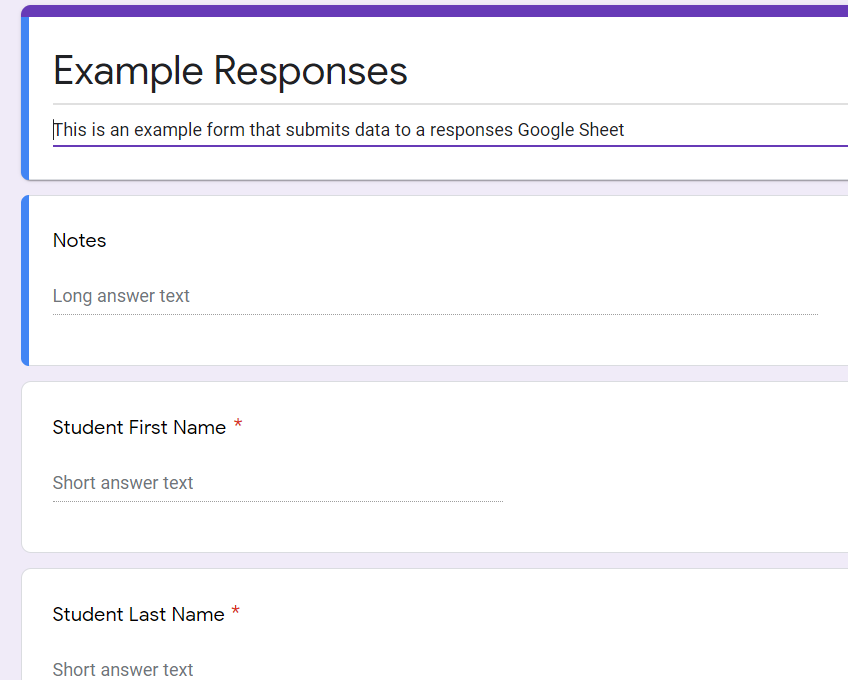Select the "Student First Name" question title

click(139, 427)
